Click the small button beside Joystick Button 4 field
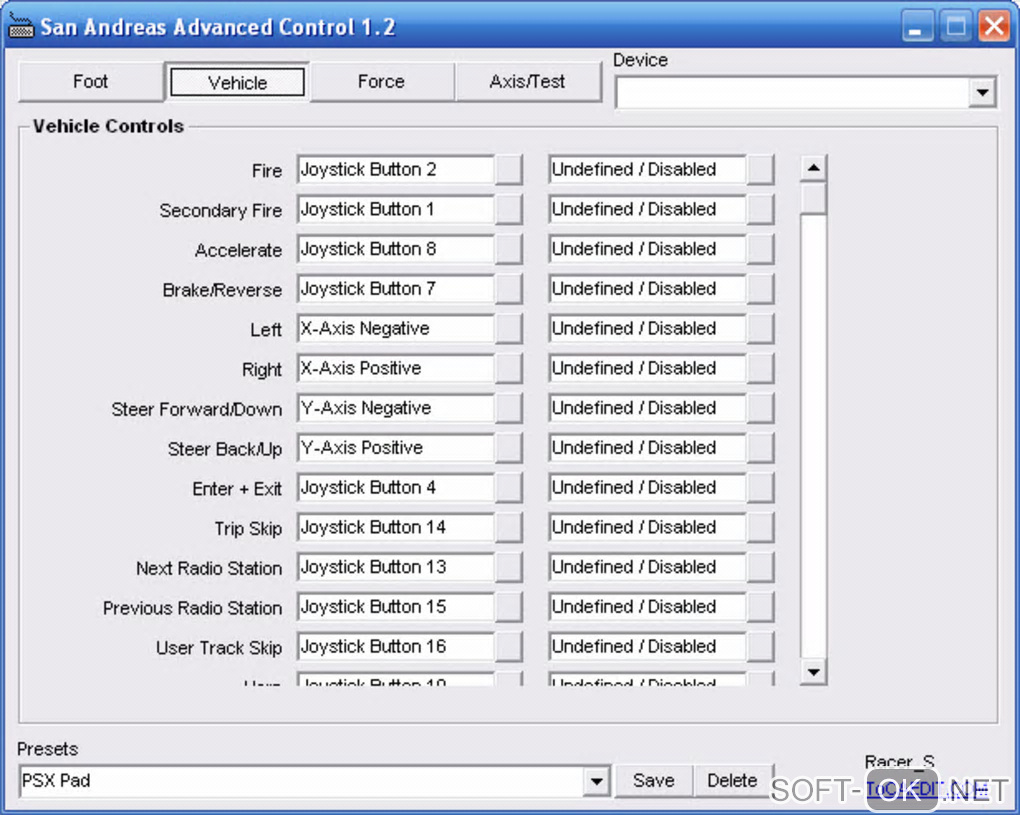Viewport: 1020px width, 815px height. 509,488
